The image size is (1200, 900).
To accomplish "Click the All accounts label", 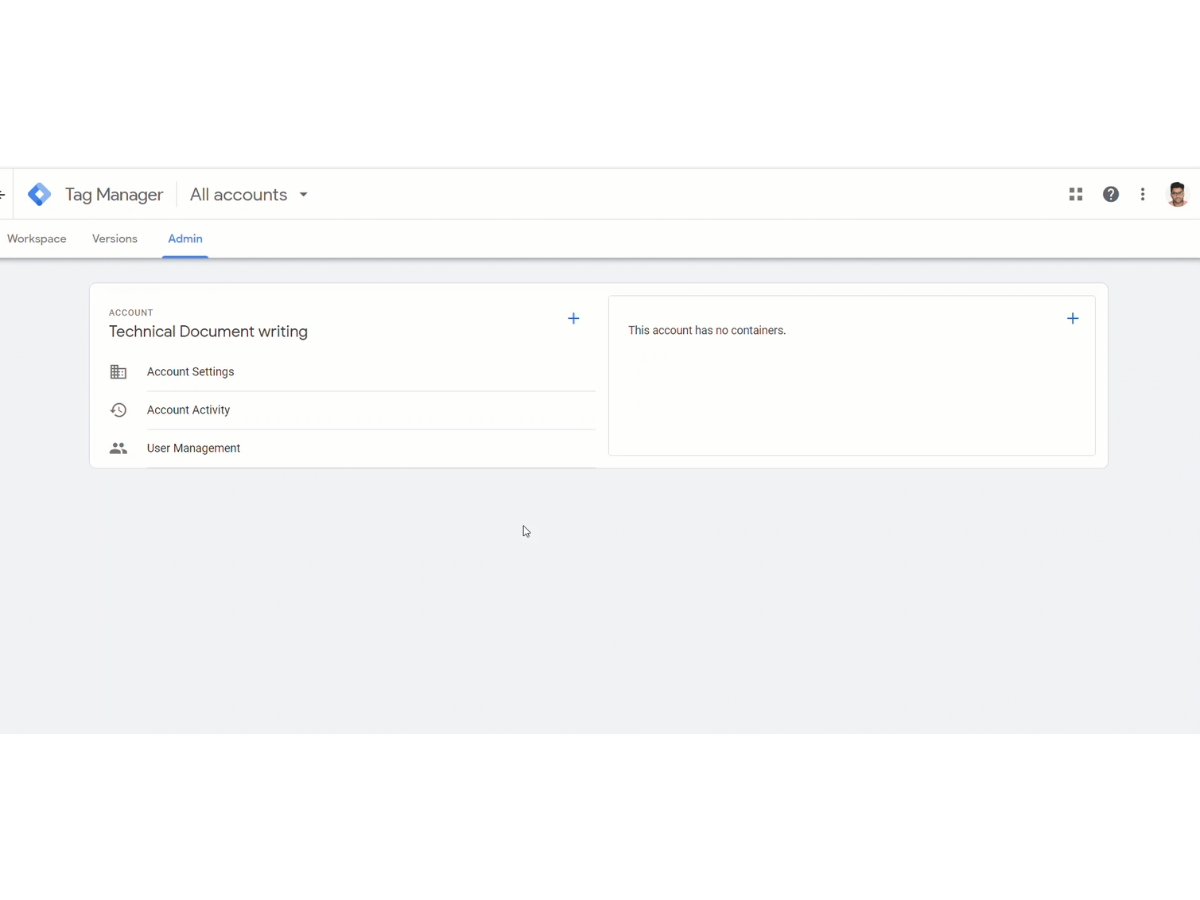I will 238,194.
